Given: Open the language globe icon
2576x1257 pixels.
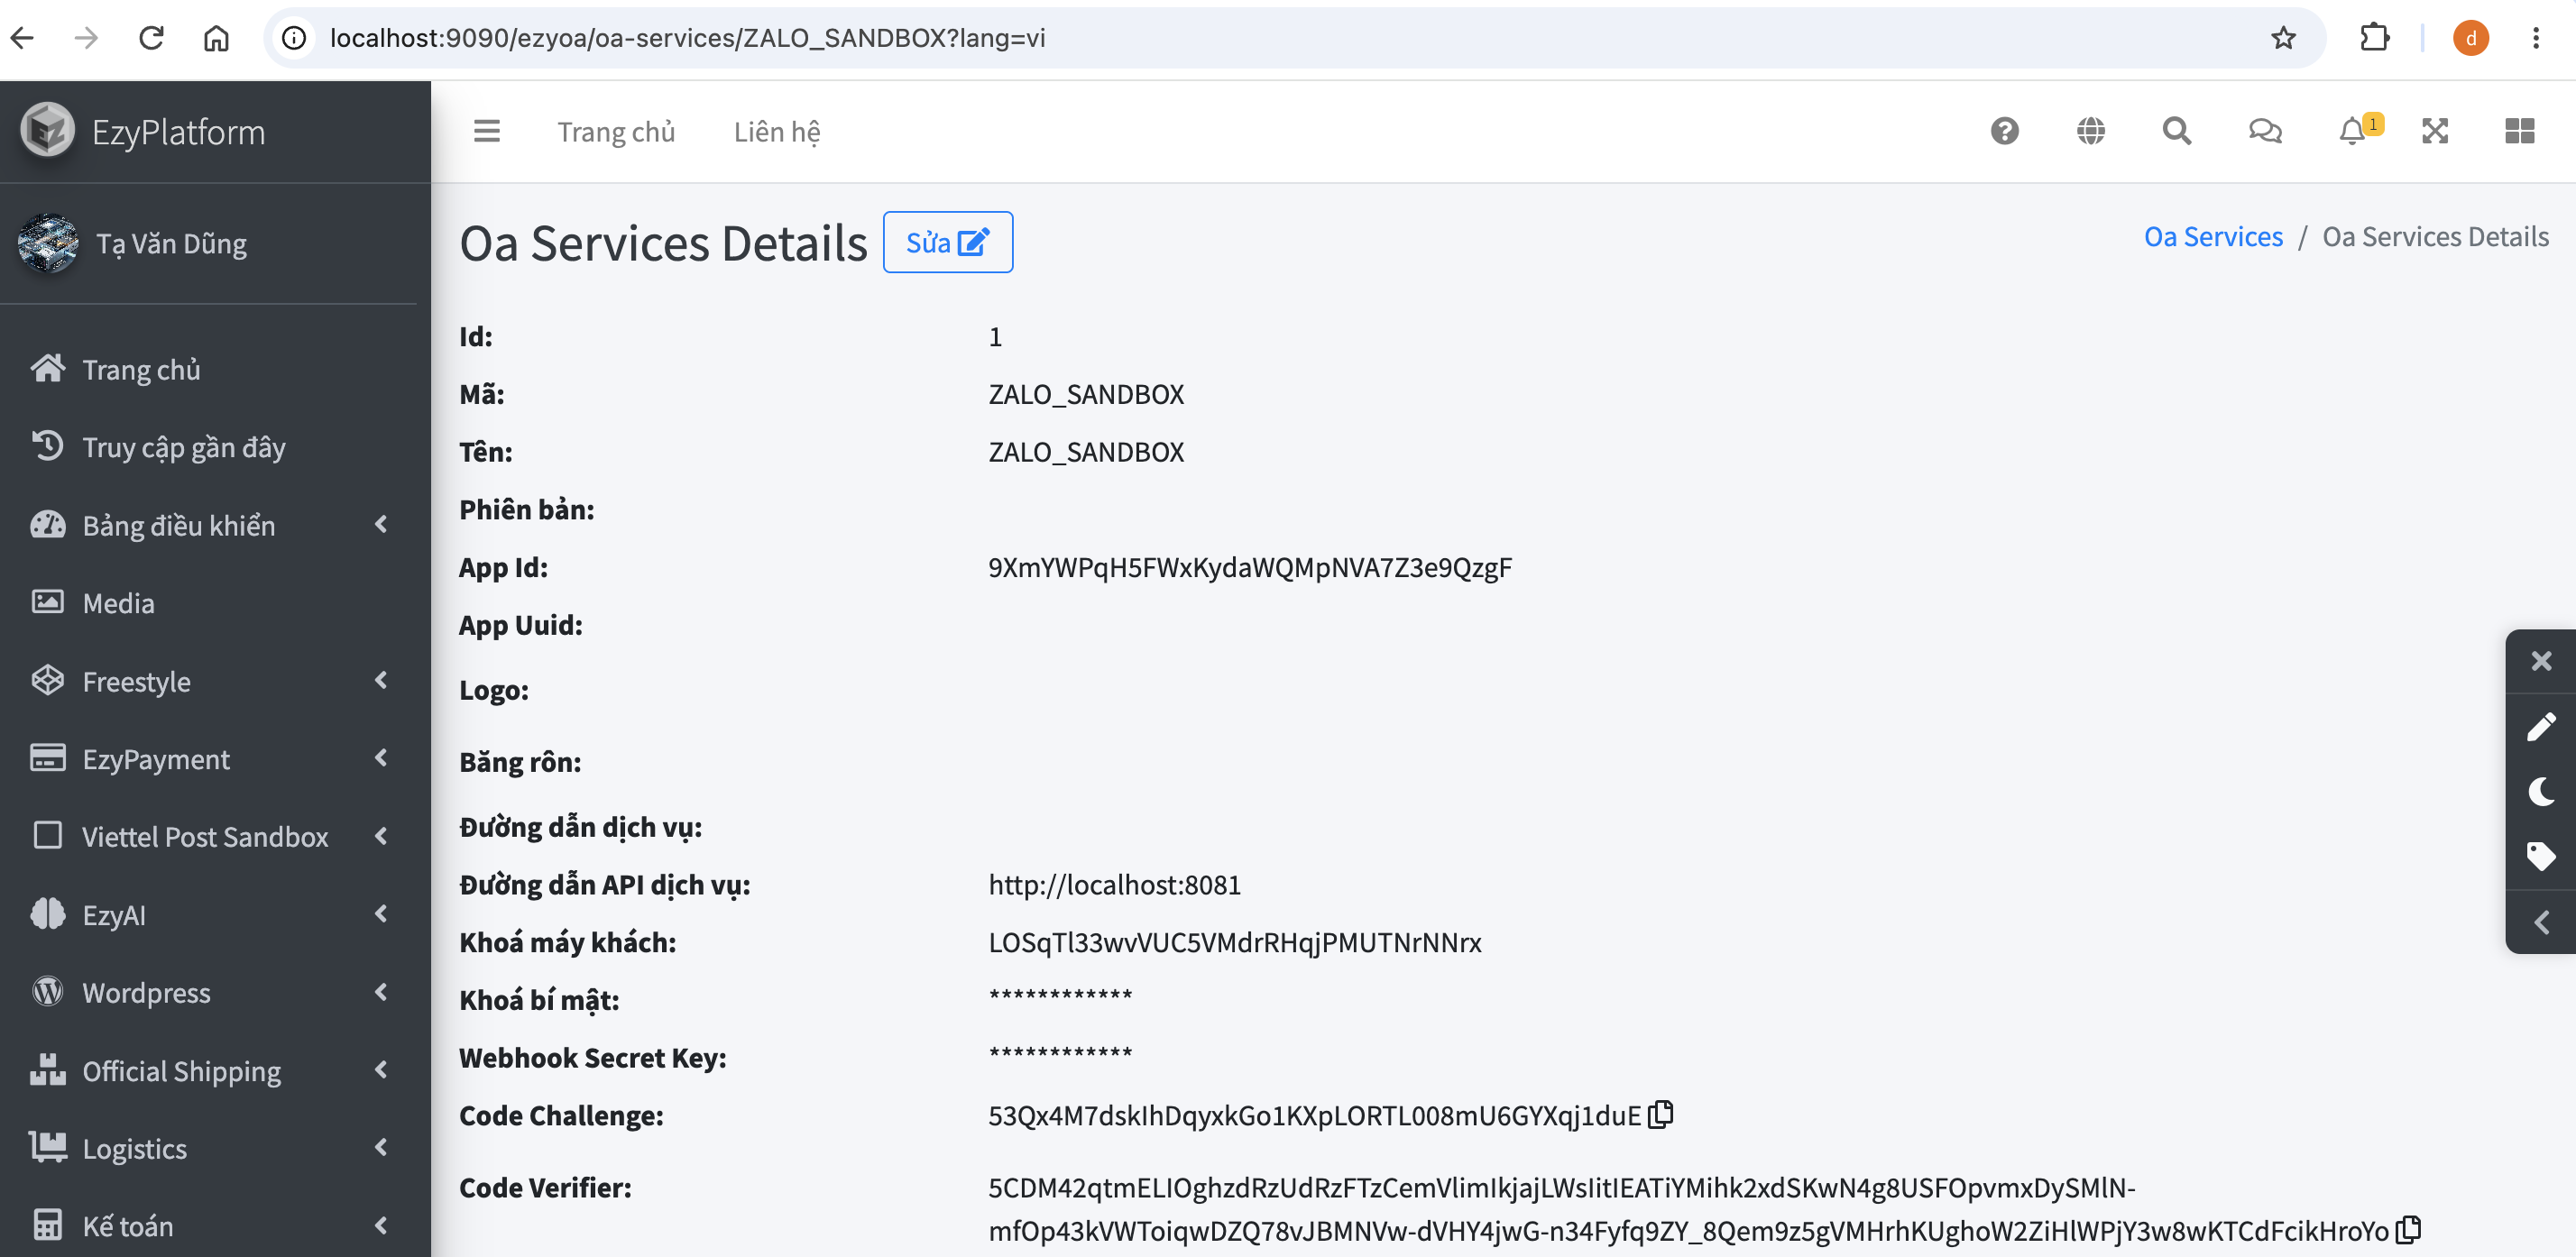Looking at the screenshot, I should pos(2090,131).
